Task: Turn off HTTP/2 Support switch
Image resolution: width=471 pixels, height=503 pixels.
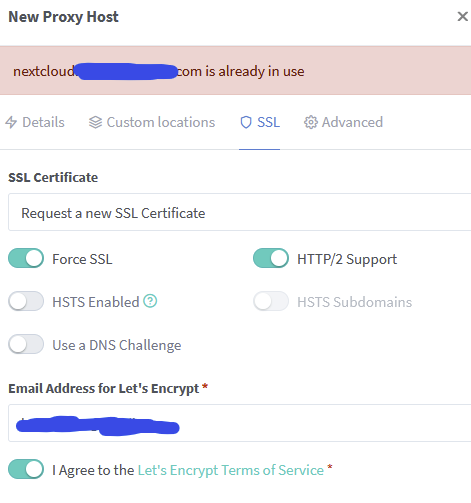Action: (271, 258)
